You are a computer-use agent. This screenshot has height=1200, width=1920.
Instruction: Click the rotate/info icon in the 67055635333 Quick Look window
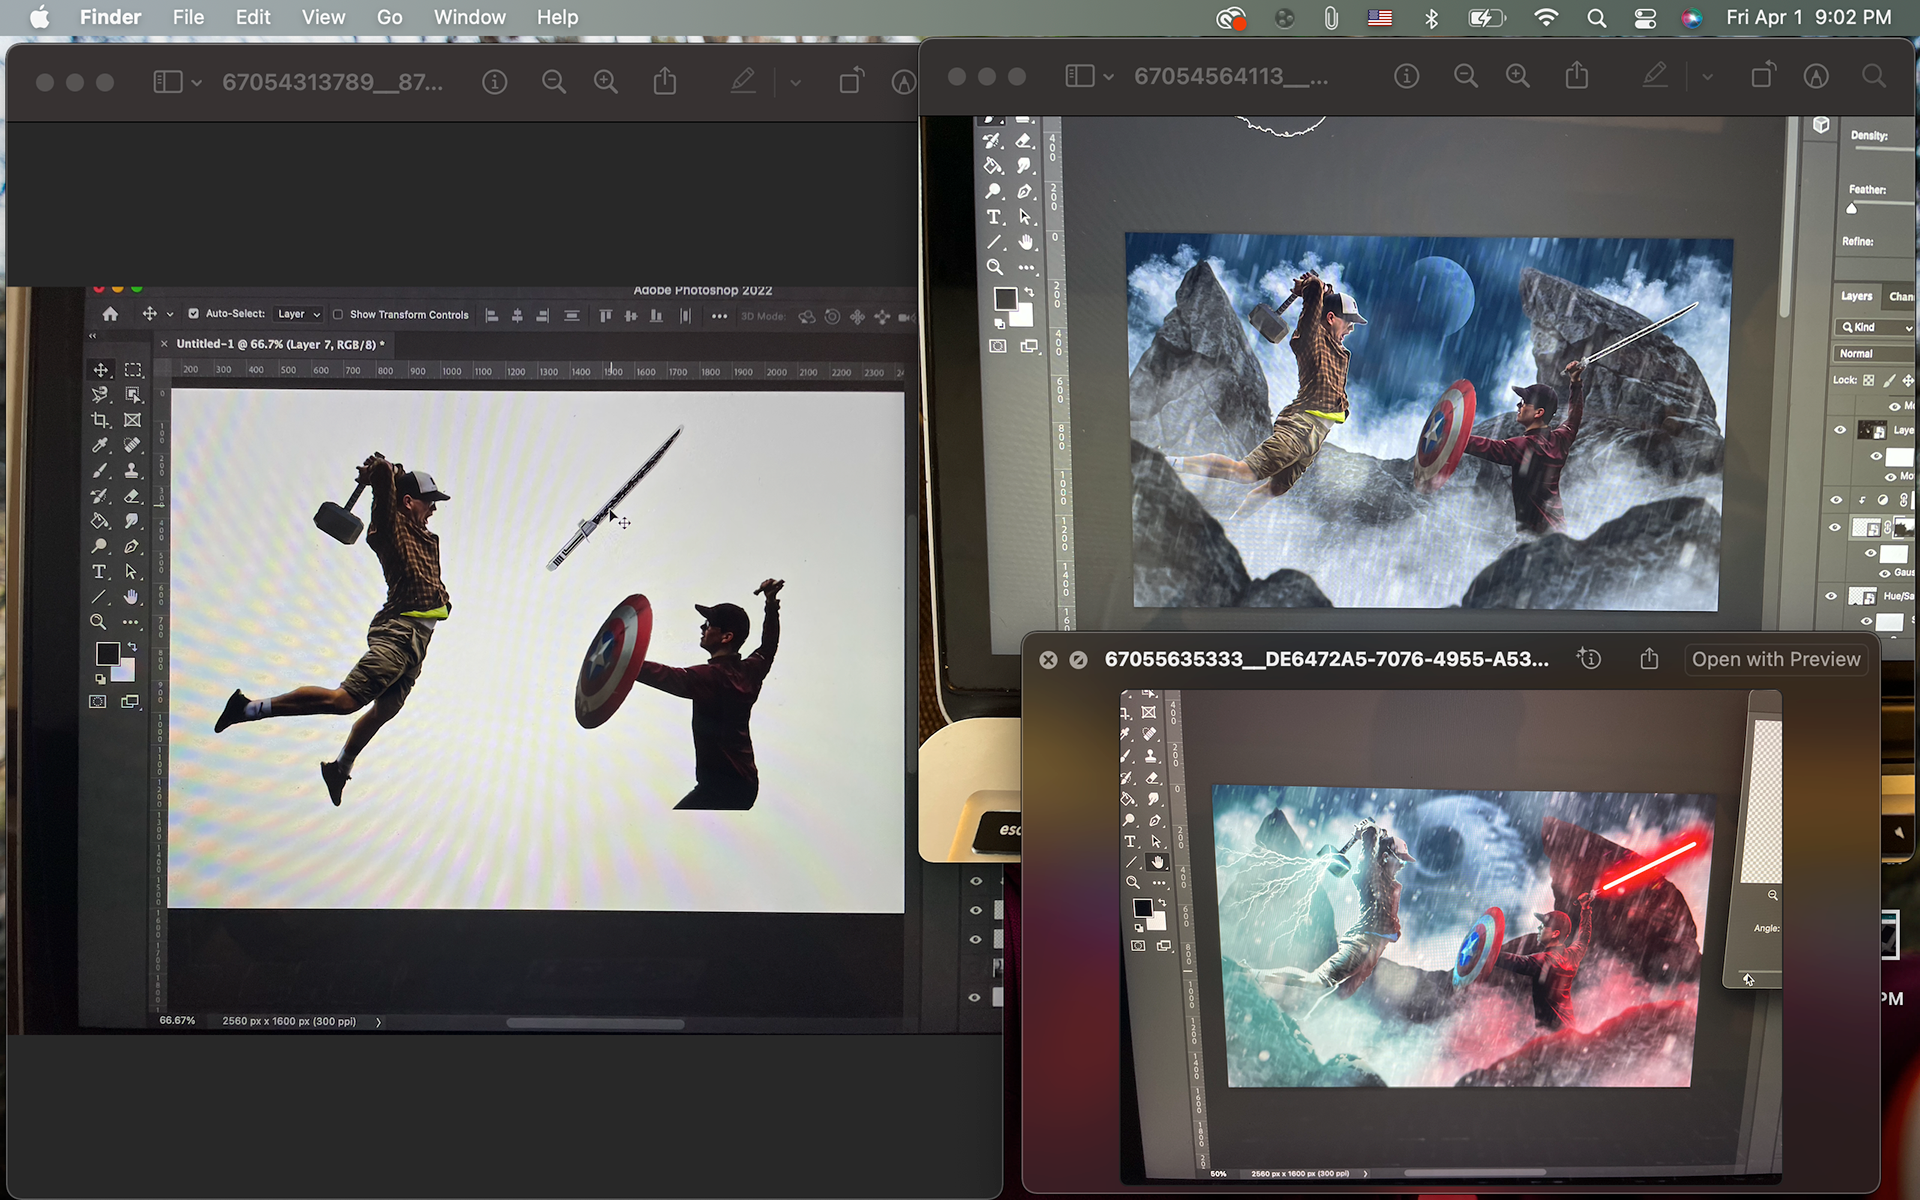pos(1589,659)
